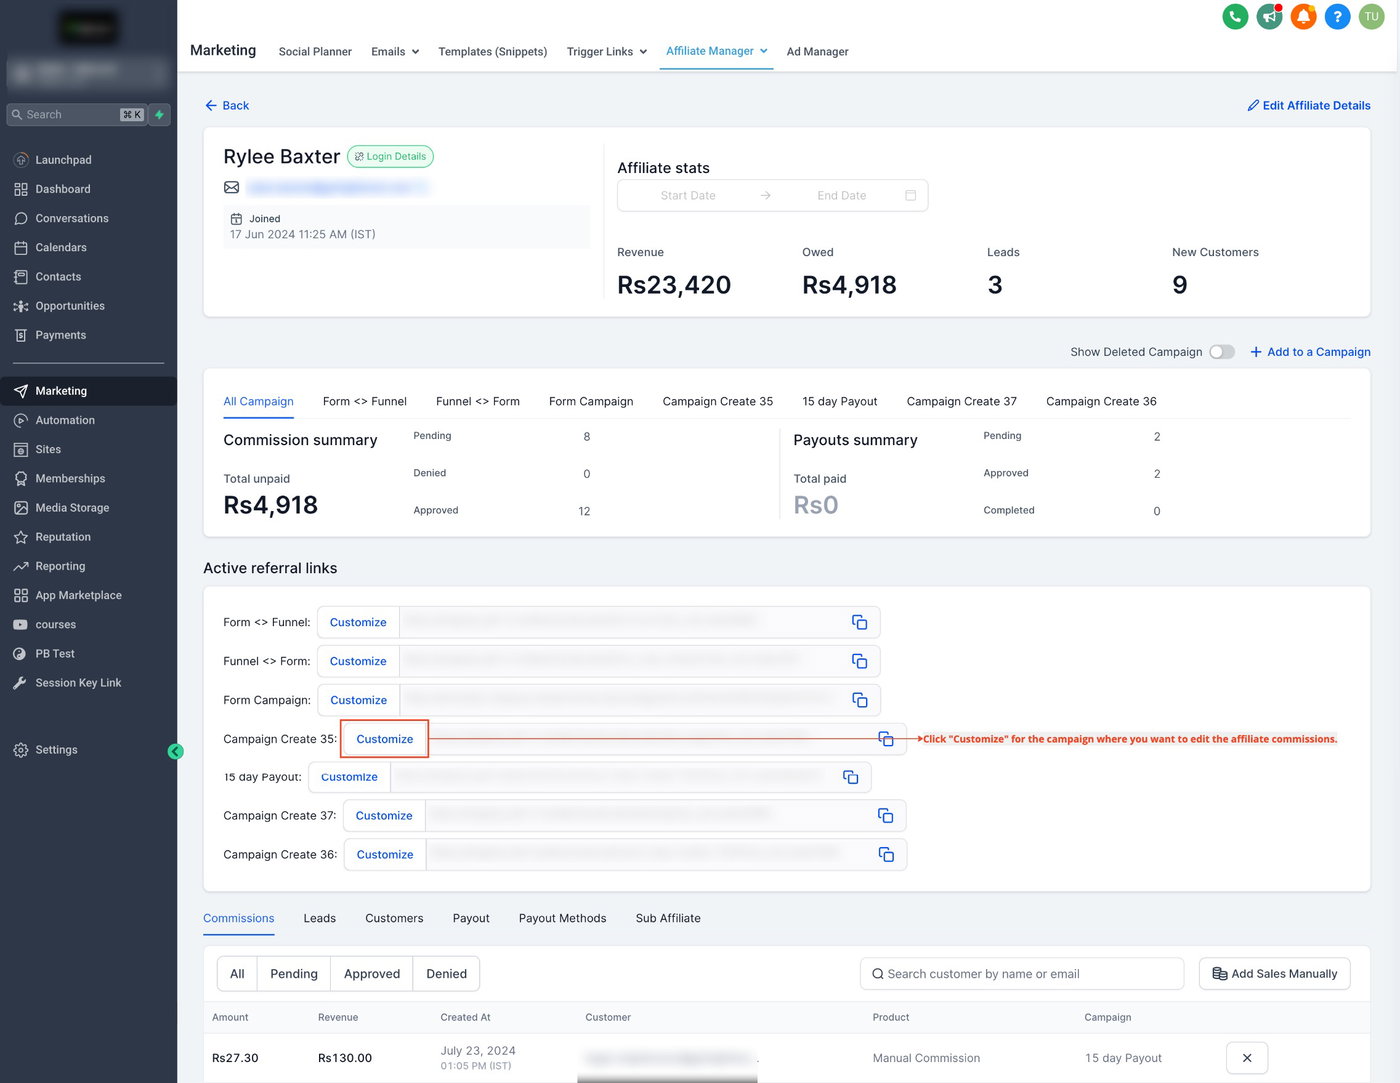Viewport: 1400px width, 1083px height.
Task: Click the blue help question mark icon
Action: [x=1337, y=16]
